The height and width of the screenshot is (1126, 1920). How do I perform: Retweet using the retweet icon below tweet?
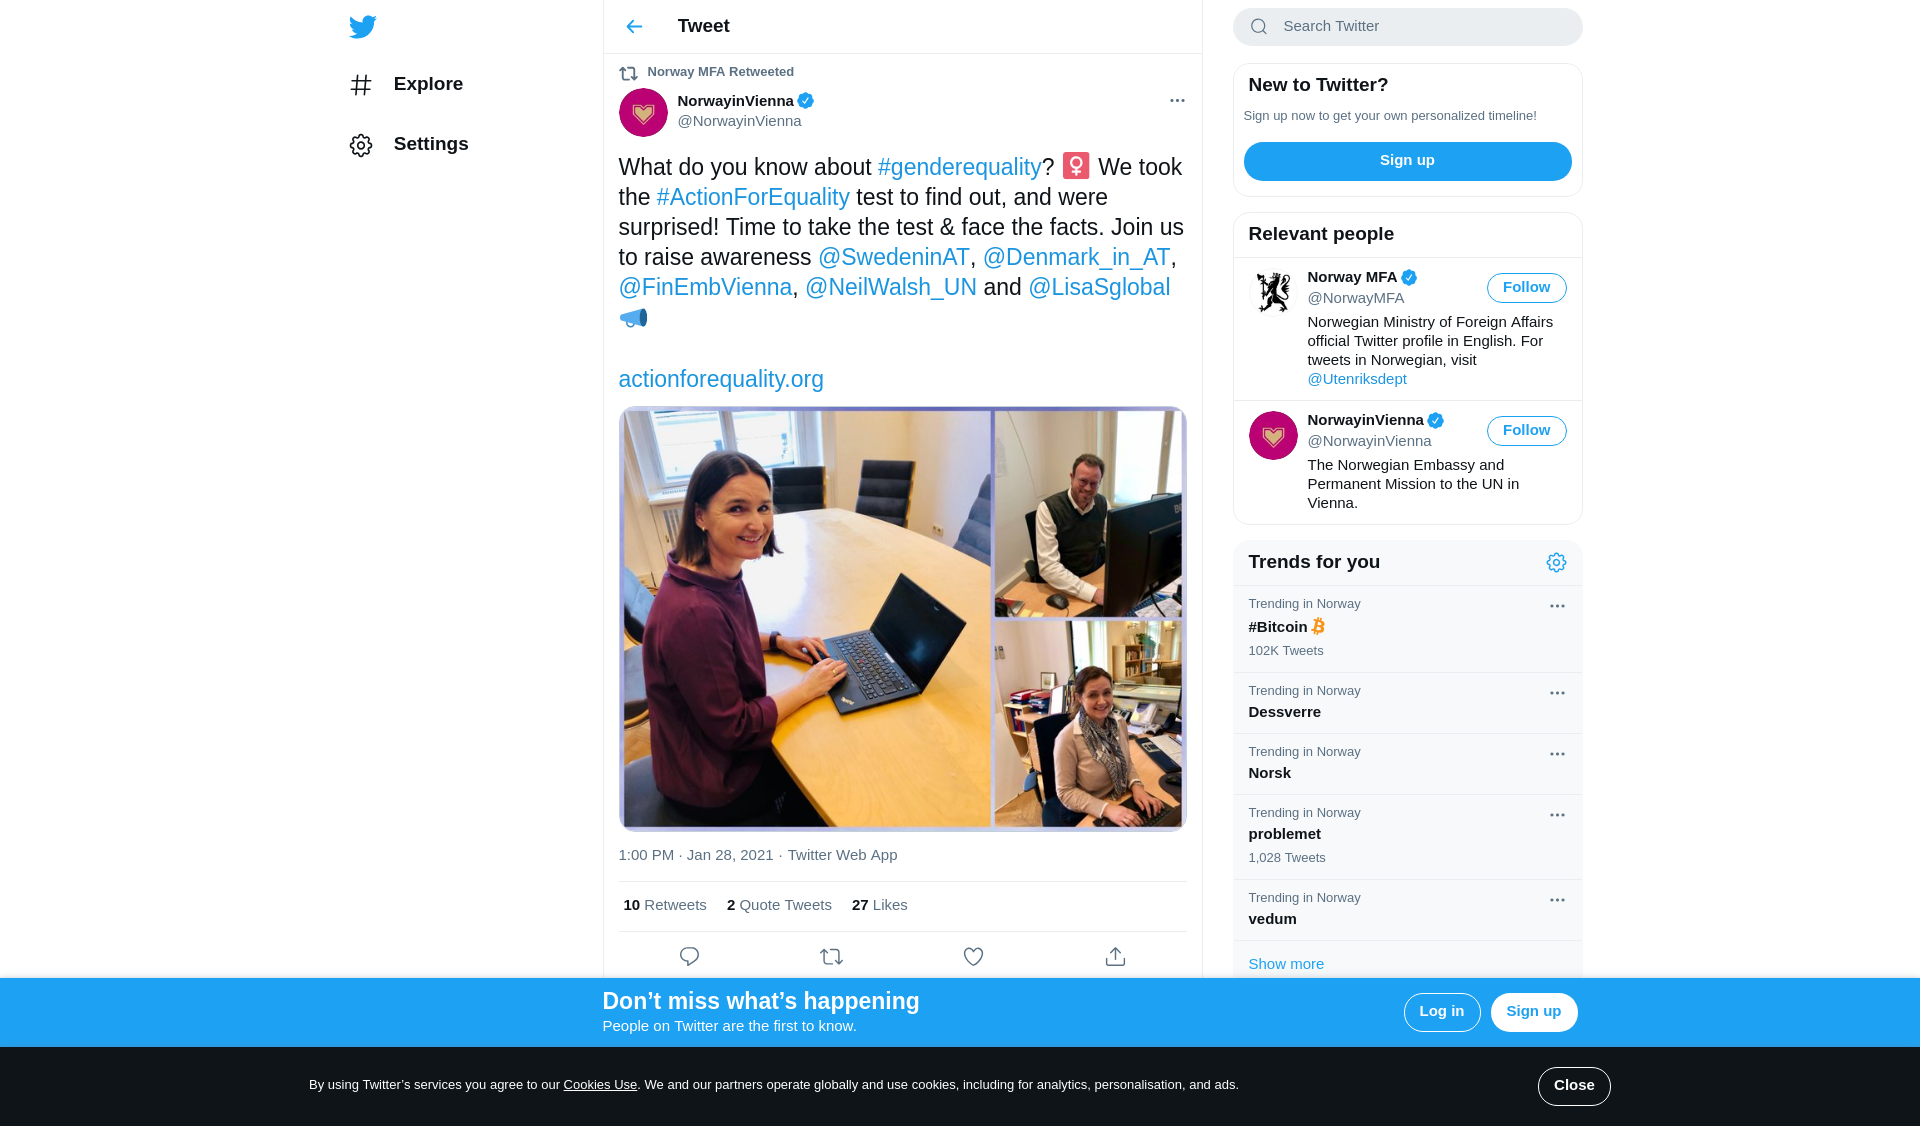point(831,957)
